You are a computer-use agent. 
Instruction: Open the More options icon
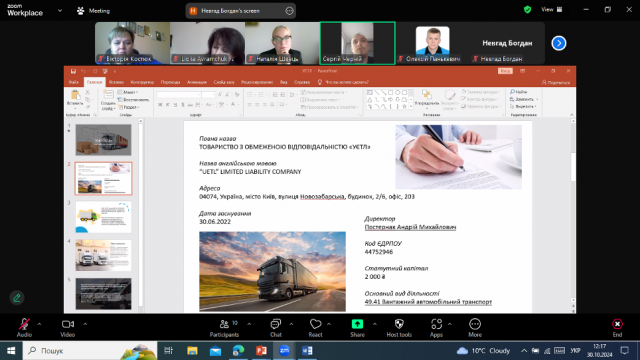click(x=475, y=328)
